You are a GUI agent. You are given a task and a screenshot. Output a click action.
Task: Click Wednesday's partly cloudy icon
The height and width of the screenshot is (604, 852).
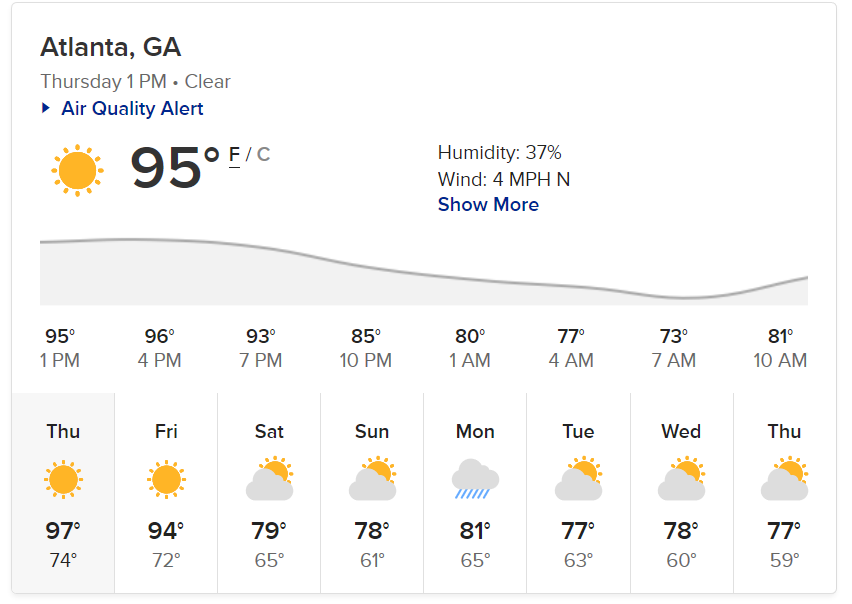pos(681,479)
